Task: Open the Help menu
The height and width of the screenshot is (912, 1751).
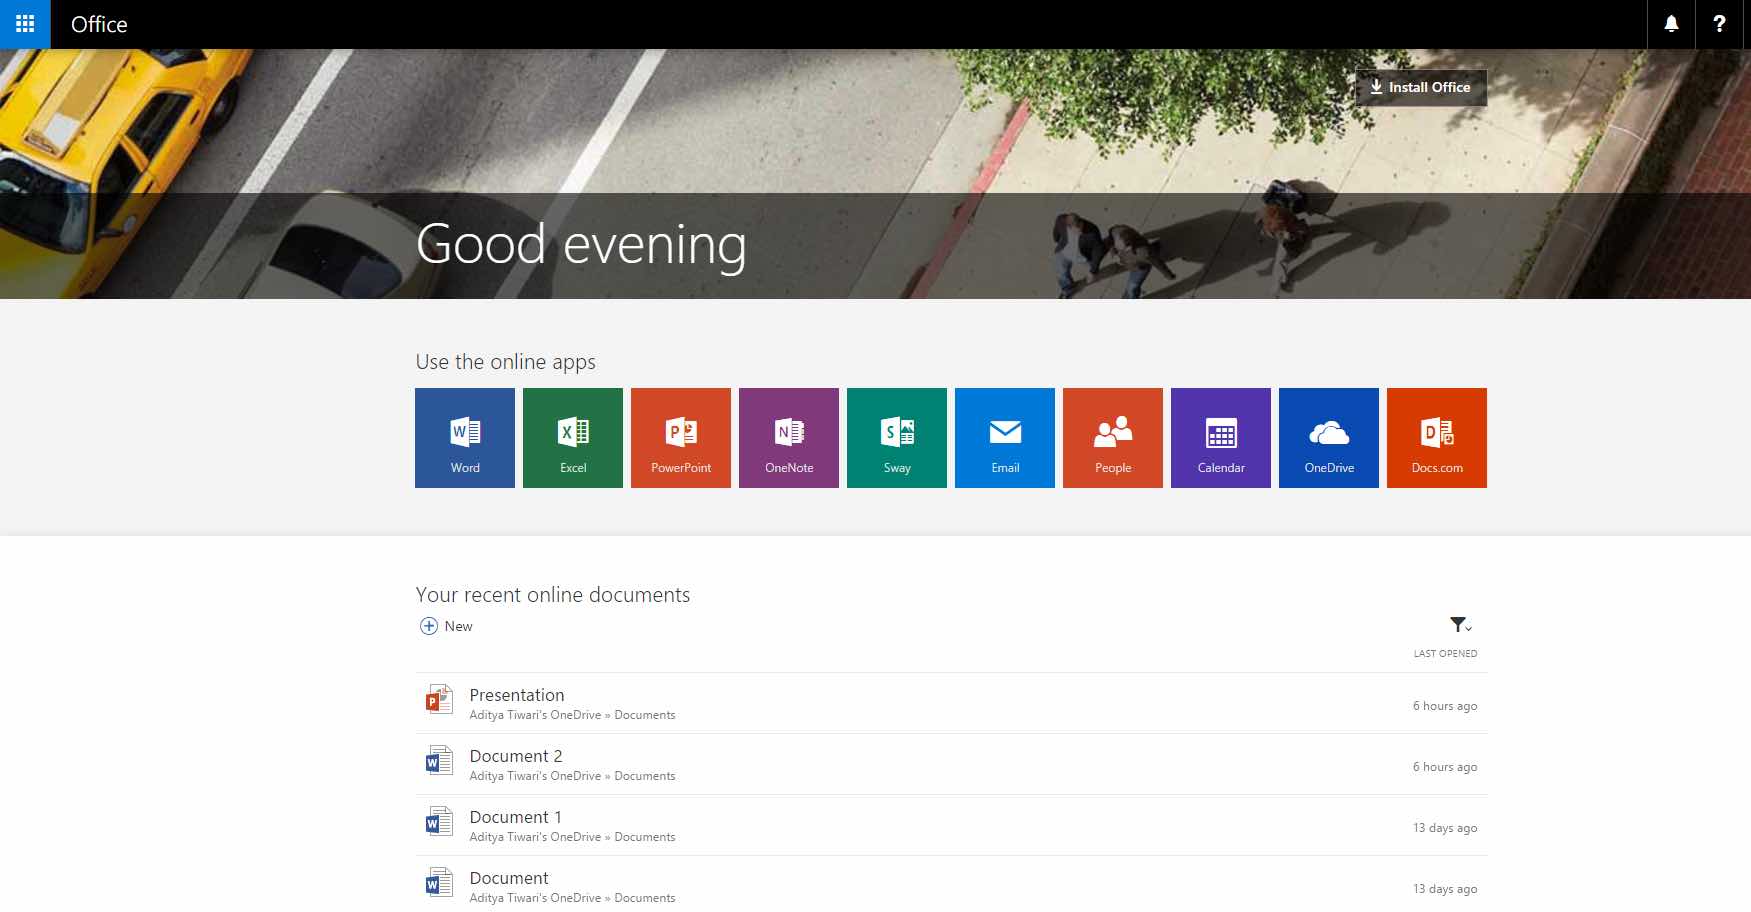Action: [x=1720, y=24]
